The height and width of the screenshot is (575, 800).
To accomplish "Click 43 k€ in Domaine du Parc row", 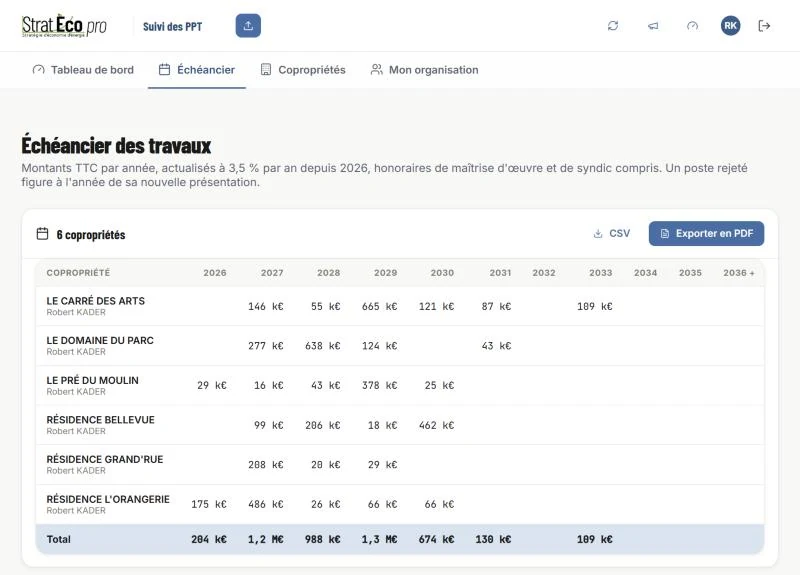I will (x=496, y=345).
